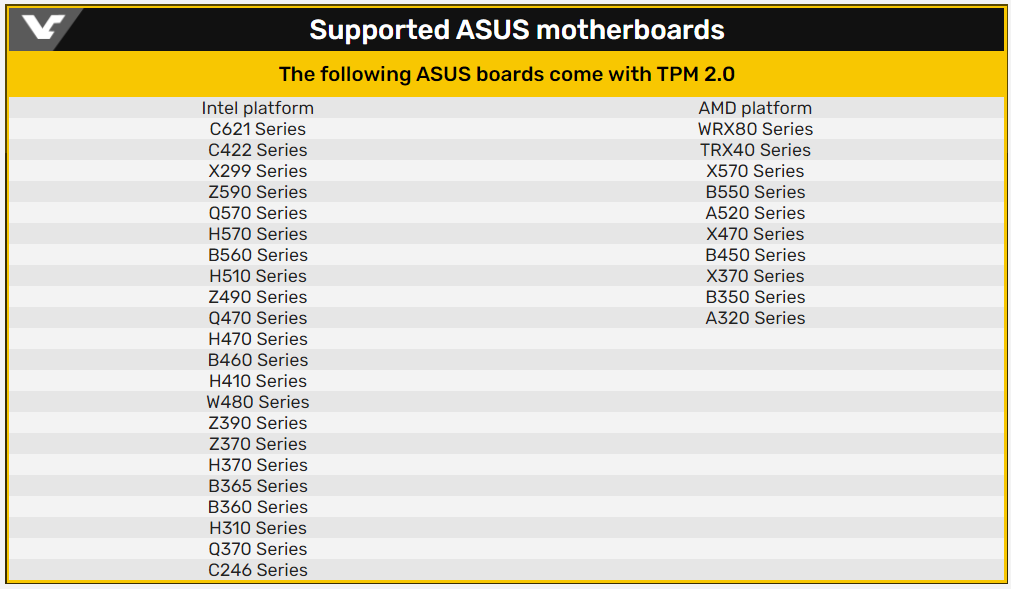Click the Supported ASUS motherboards title
The height and width of the screenshot is (589, 1011).
(516, 30)
